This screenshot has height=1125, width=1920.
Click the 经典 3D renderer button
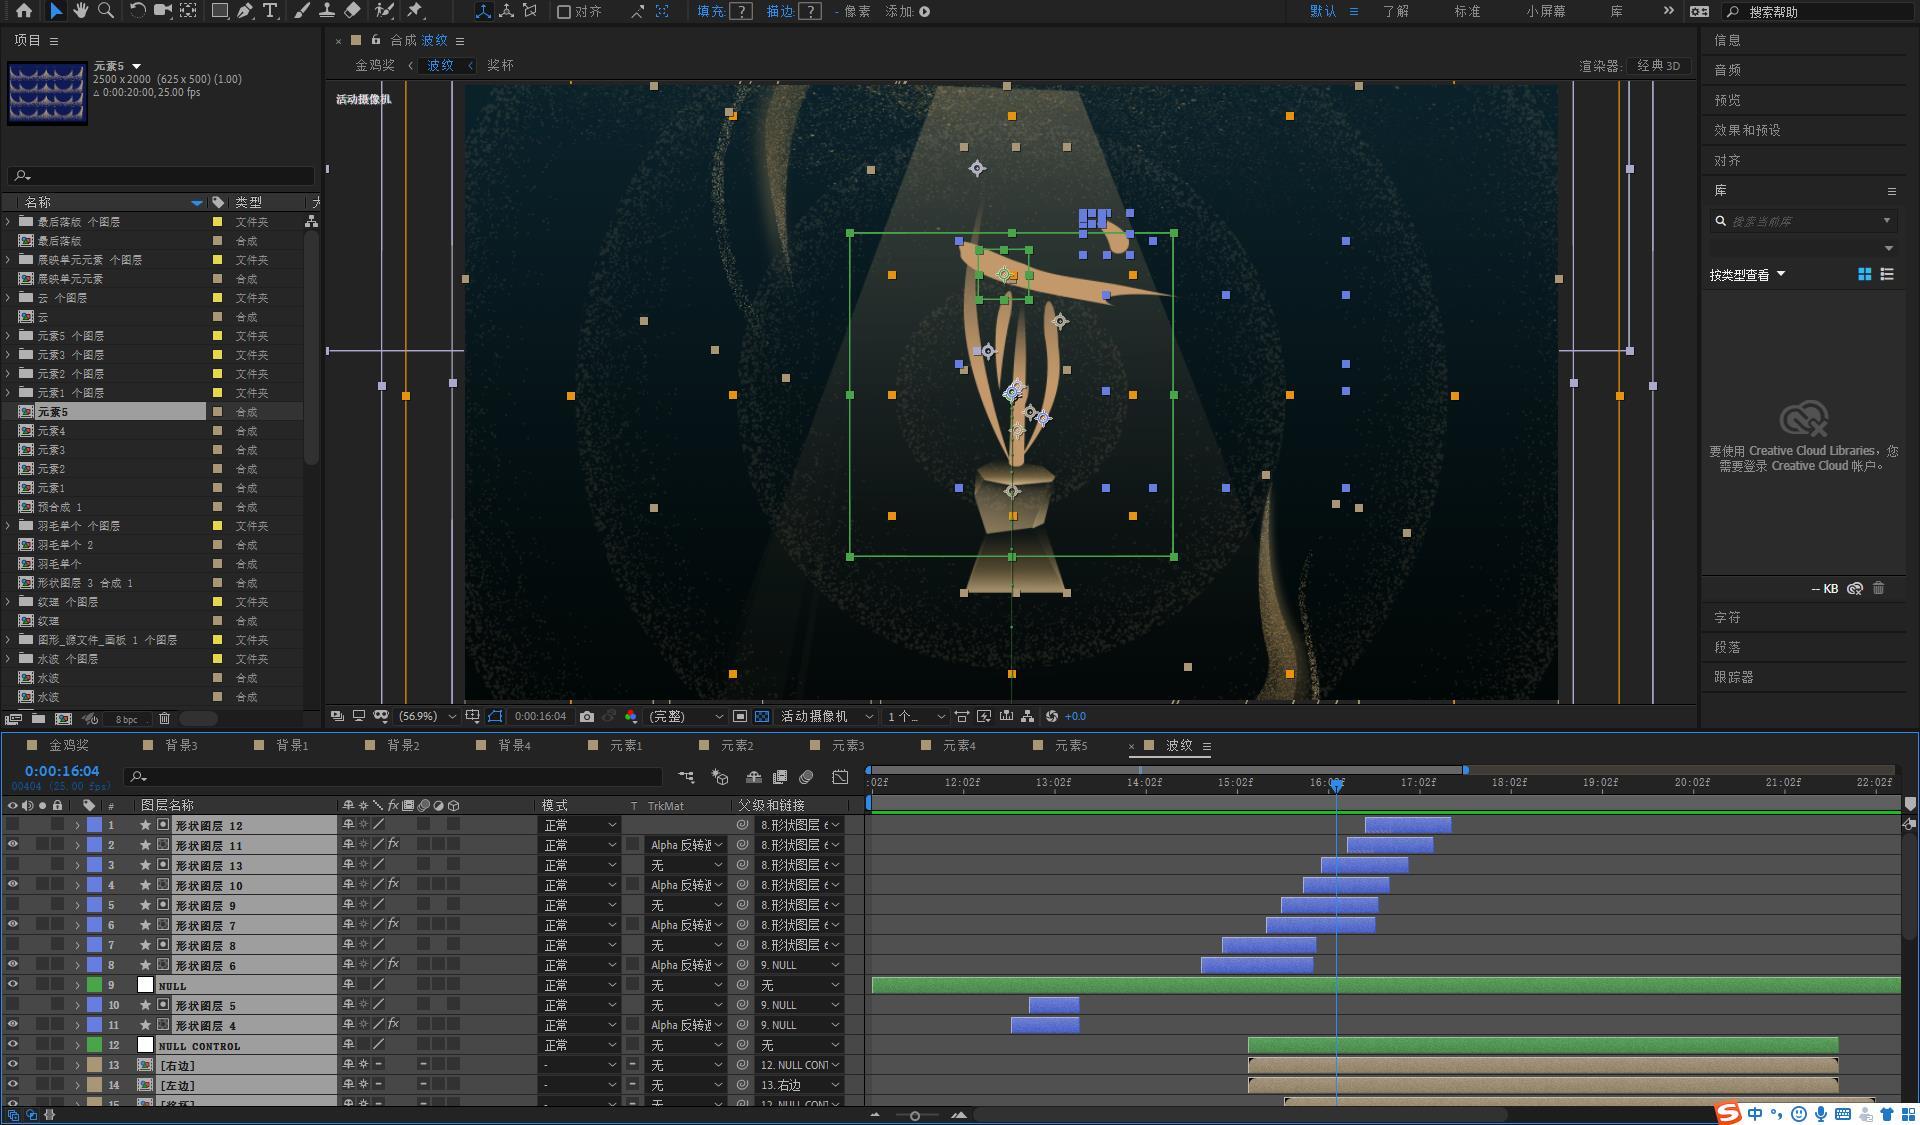[x=1659, y=65]
